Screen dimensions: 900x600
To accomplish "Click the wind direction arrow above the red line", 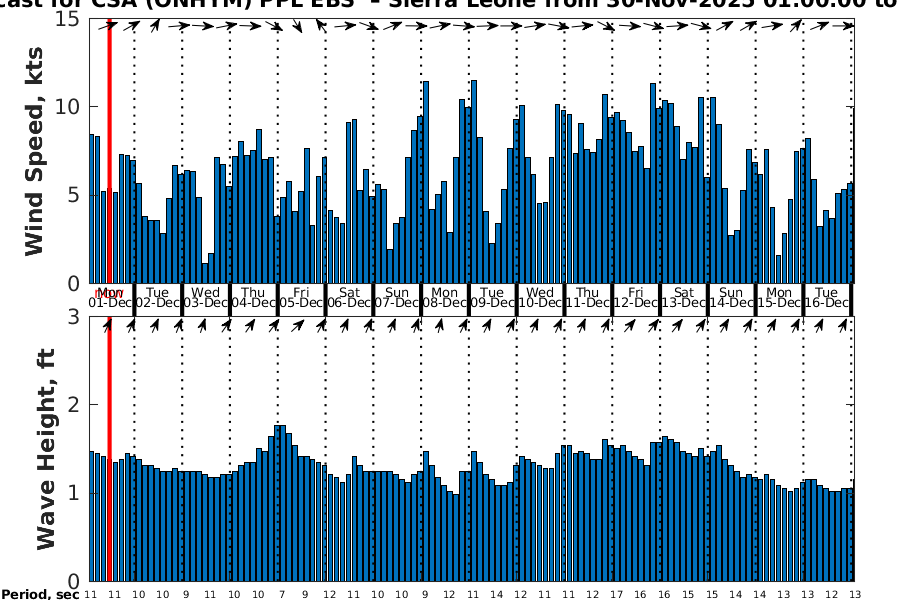I will (x=108, y=26).
